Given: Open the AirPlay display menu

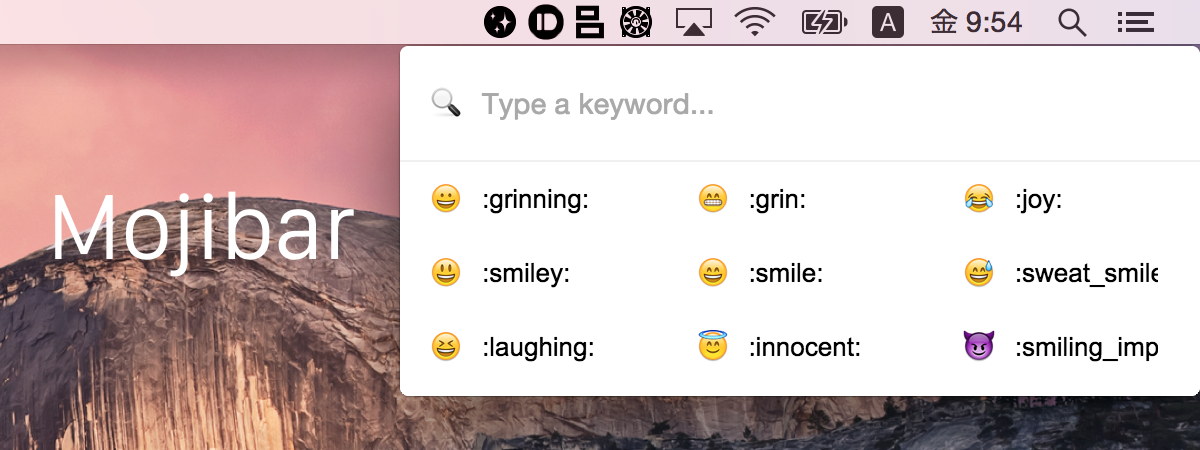Looking at the screenshot, I should [x=692, y=22].
